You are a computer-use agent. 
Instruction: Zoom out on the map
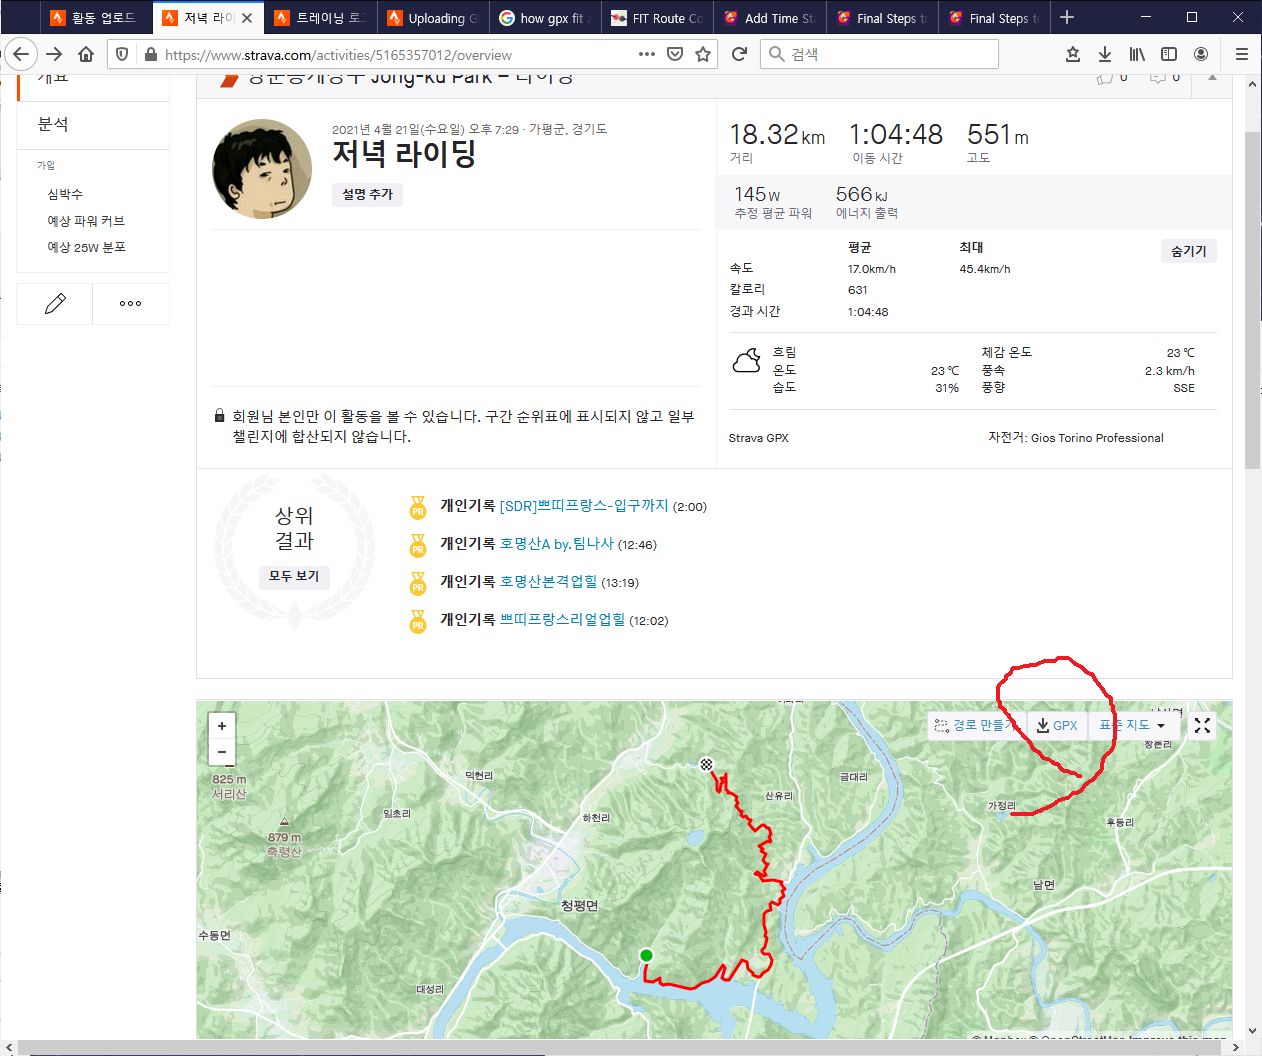click(222, 752)
